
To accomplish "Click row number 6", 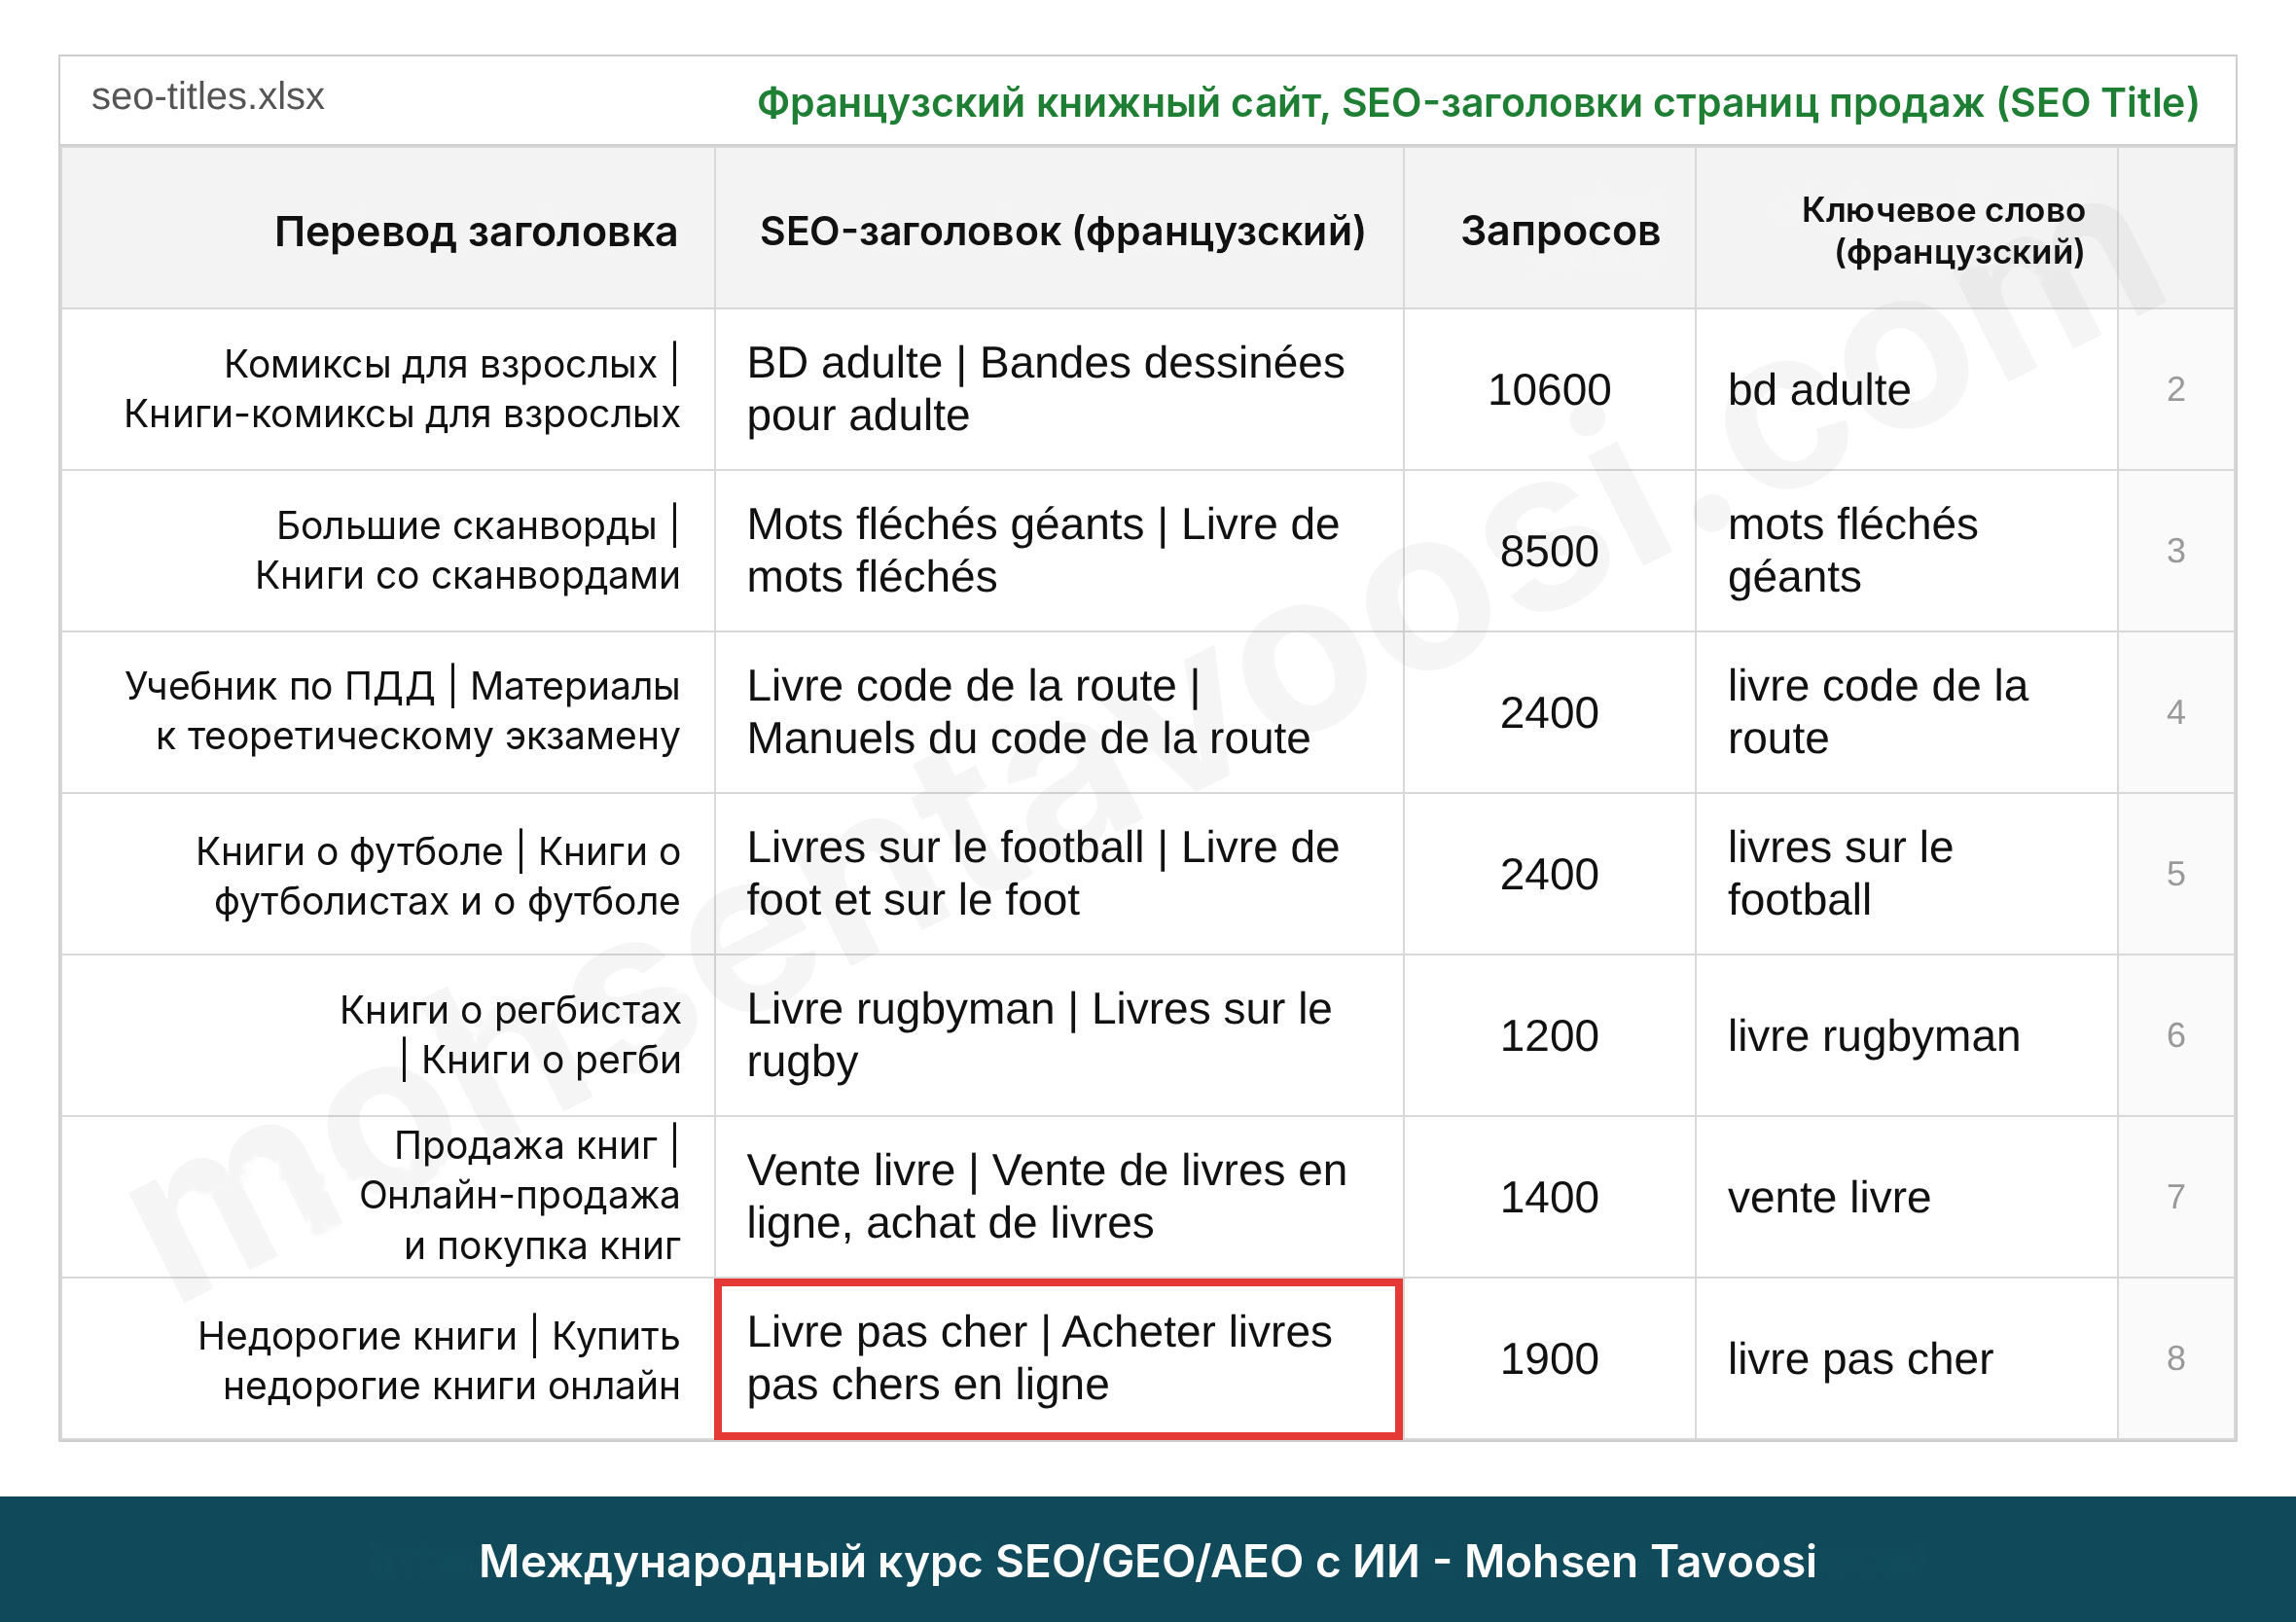I will coord(2176,1036).
